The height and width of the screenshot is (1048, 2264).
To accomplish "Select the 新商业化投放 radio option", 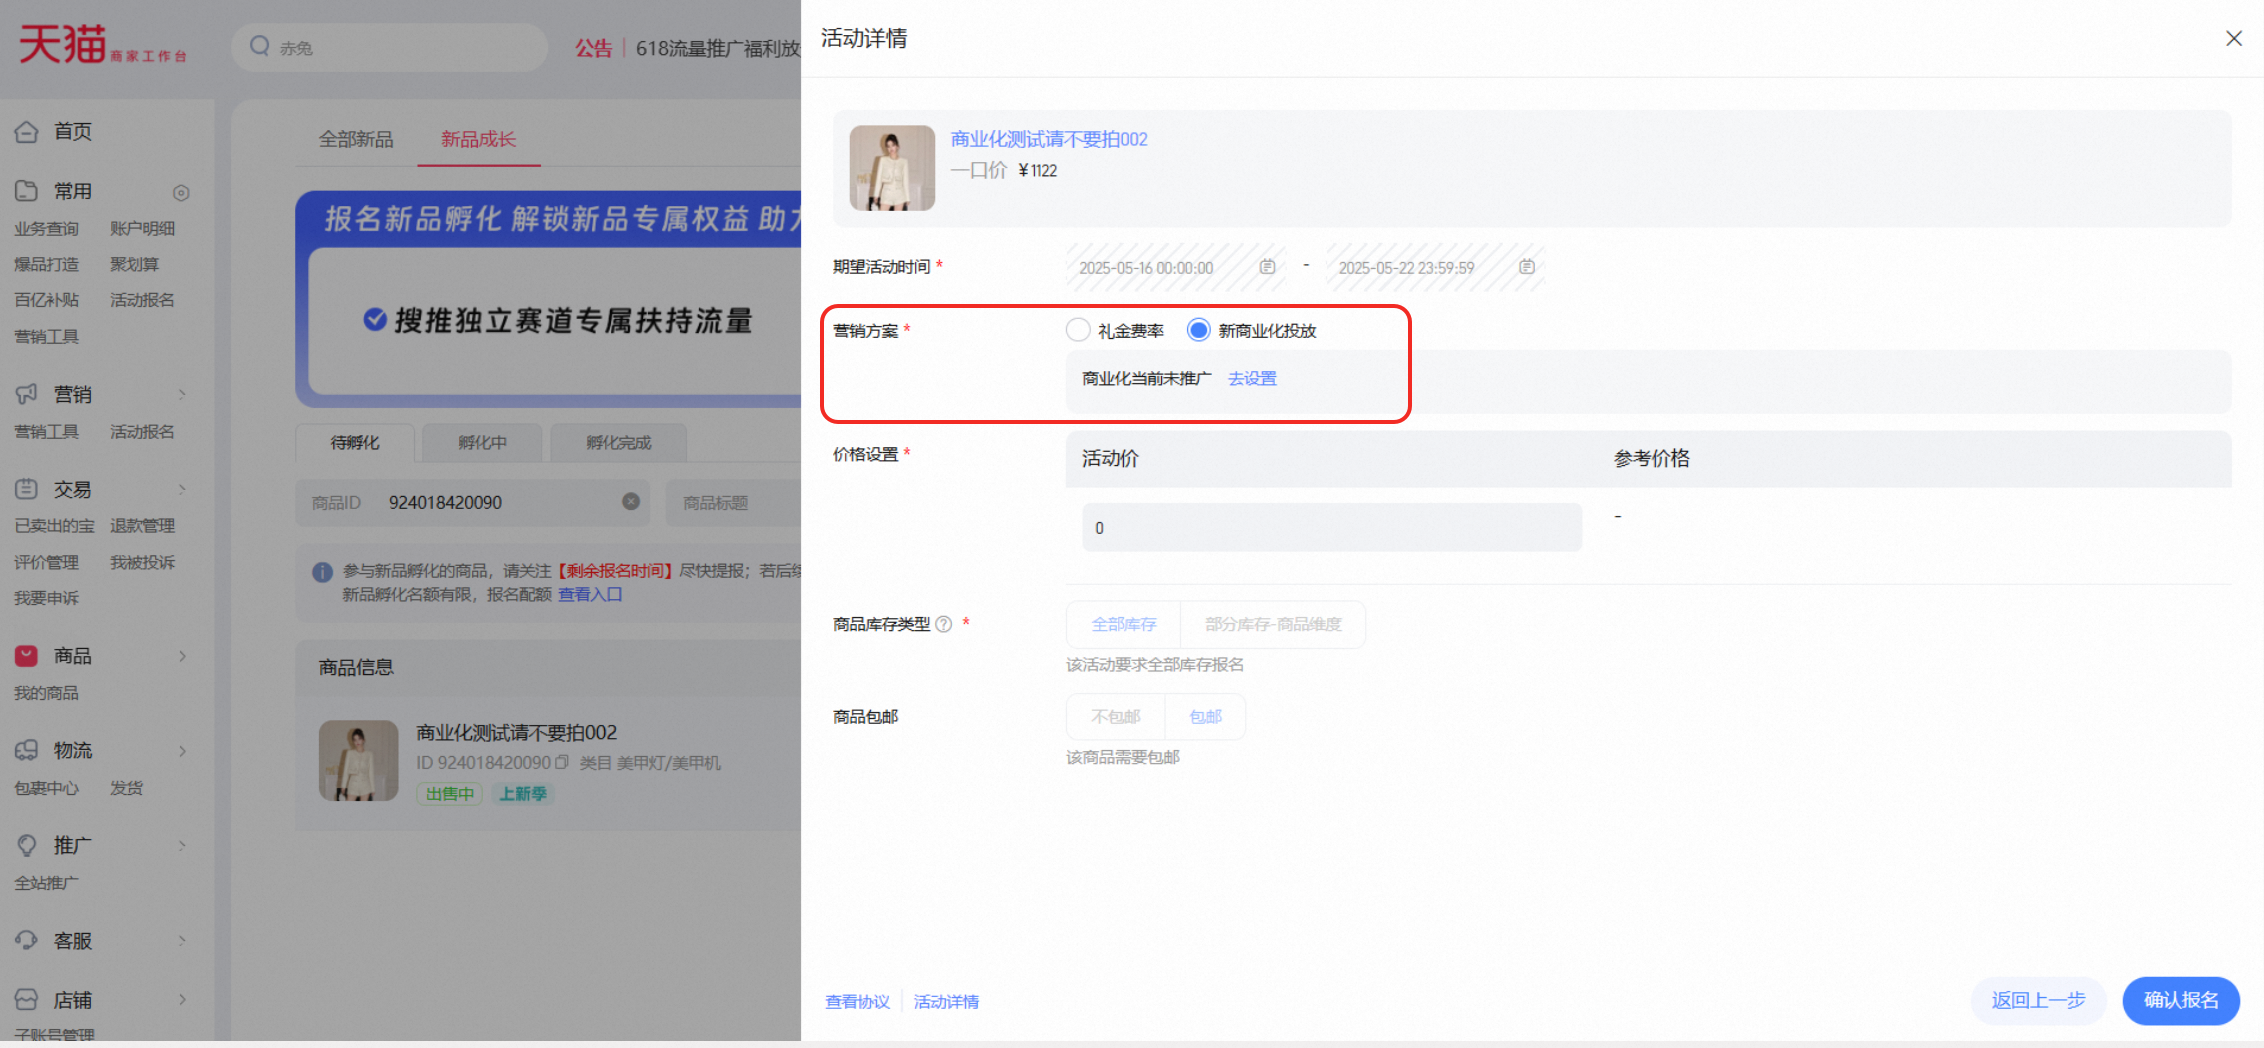I will 1198,330.
